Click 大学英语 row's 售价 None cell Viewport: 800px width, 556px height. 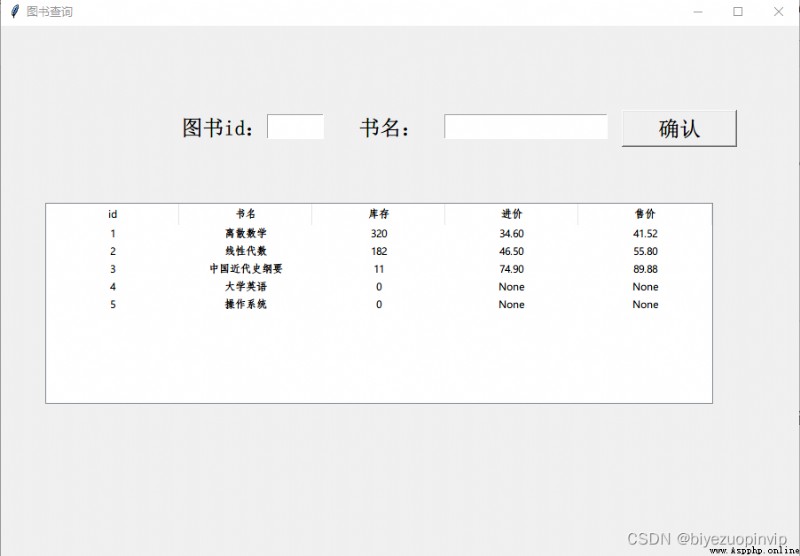point(645,287)
